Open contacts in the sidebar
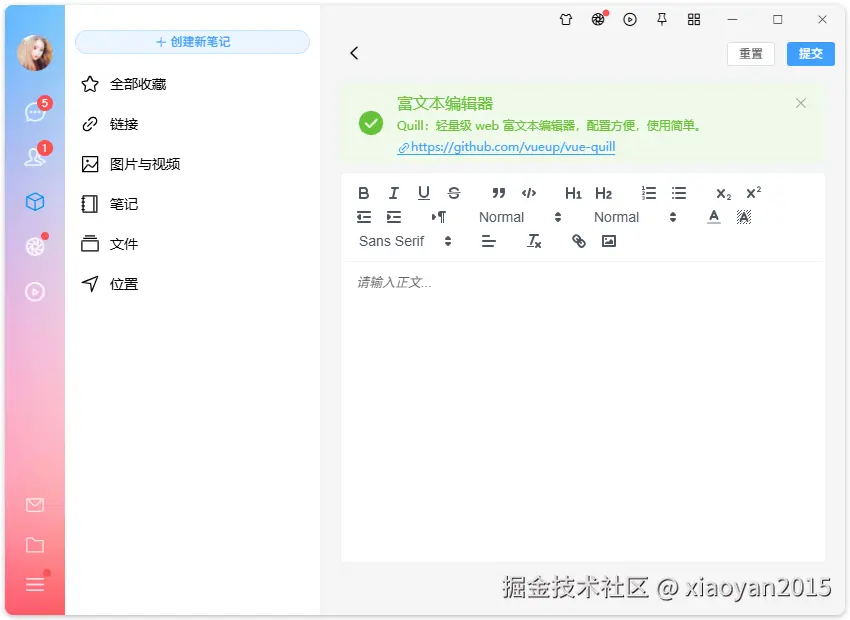This screenshot has width=850, height=620. (35, 157)
